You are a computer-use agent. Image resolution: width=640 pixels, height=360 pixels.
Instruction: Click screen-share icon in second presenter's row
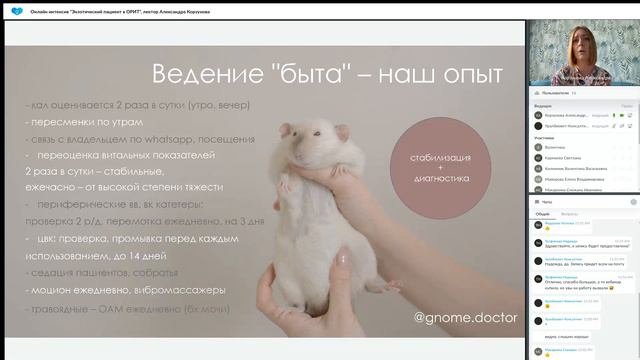click(x=630, y=126)
